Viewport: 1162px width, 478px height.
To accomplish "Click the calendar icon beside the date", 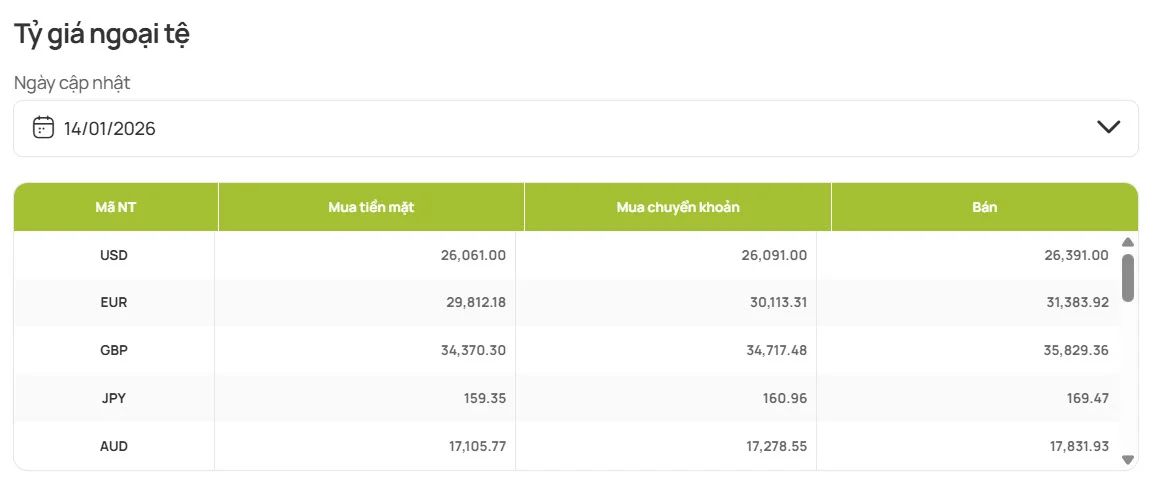I will (43, 127).
